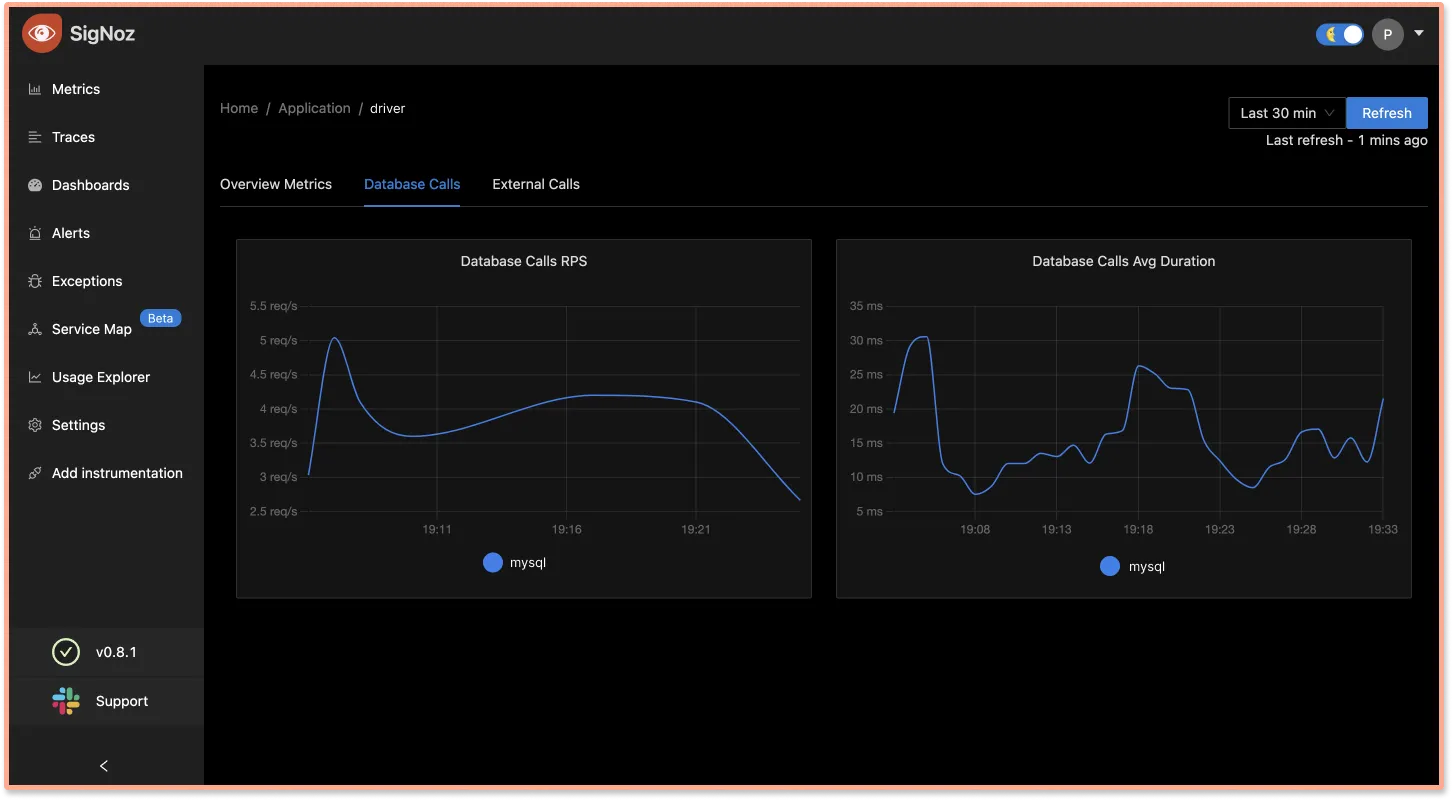Click the 19:18 tick on Avg Duration chart
Image resolution: width=1452 pixels, height=800 pixels.
click(x=1138, y=529)
